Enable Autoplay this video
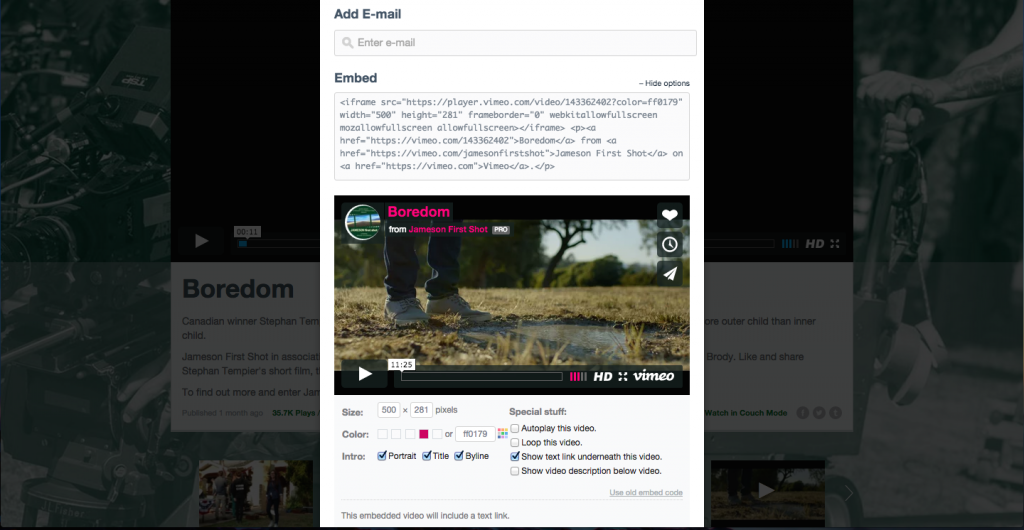 click(515, 428)
